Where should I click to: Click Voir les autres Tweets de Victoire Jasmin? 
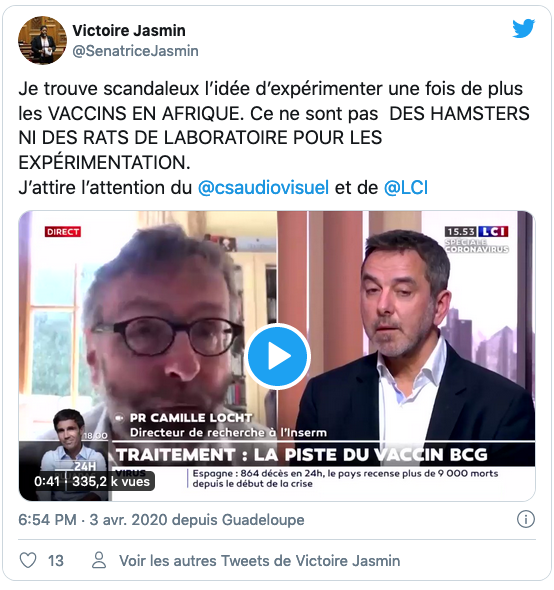click(x=260, y=561)
